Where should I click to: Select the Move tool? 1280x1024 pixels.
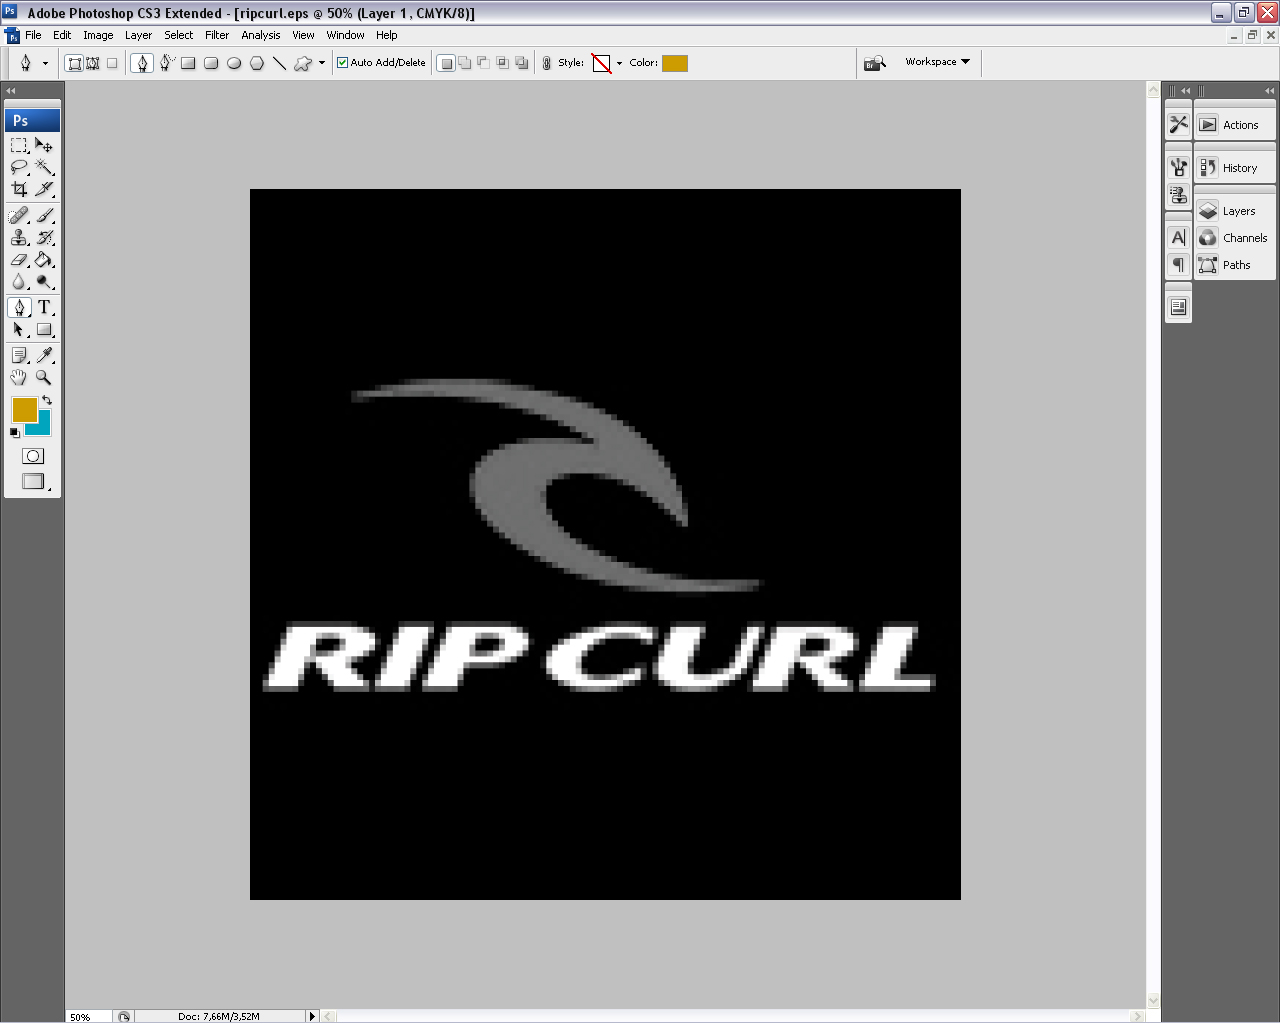point(44,145)
